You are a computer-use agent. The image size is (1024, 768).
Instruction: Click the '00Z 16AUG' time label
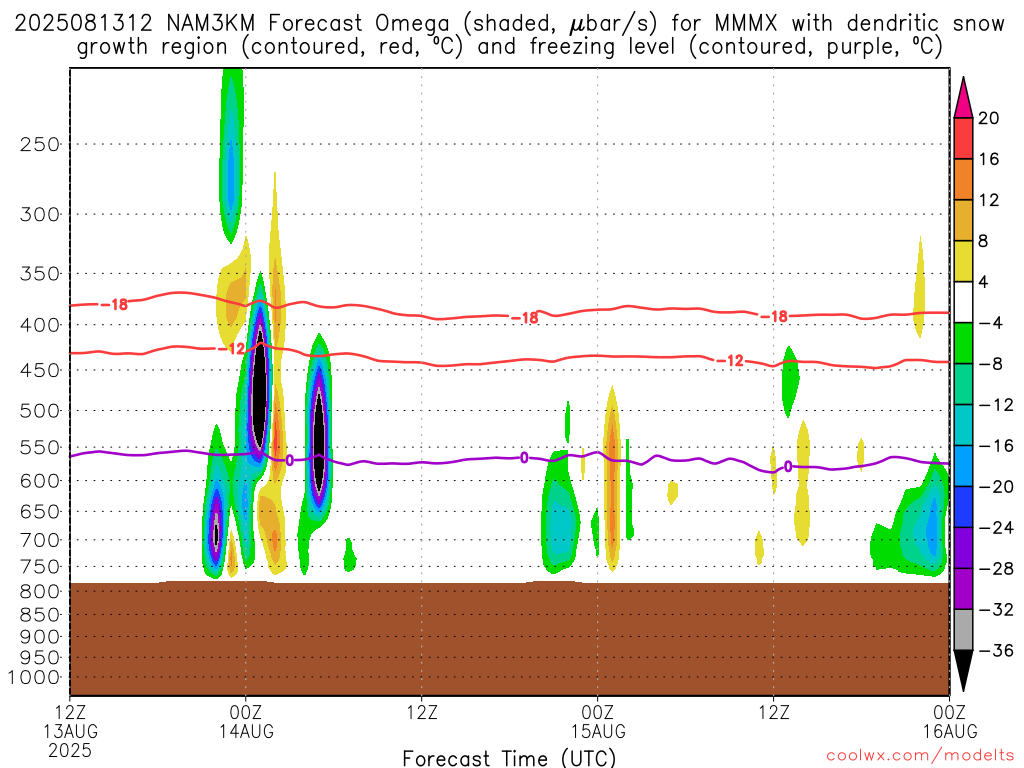950,722
